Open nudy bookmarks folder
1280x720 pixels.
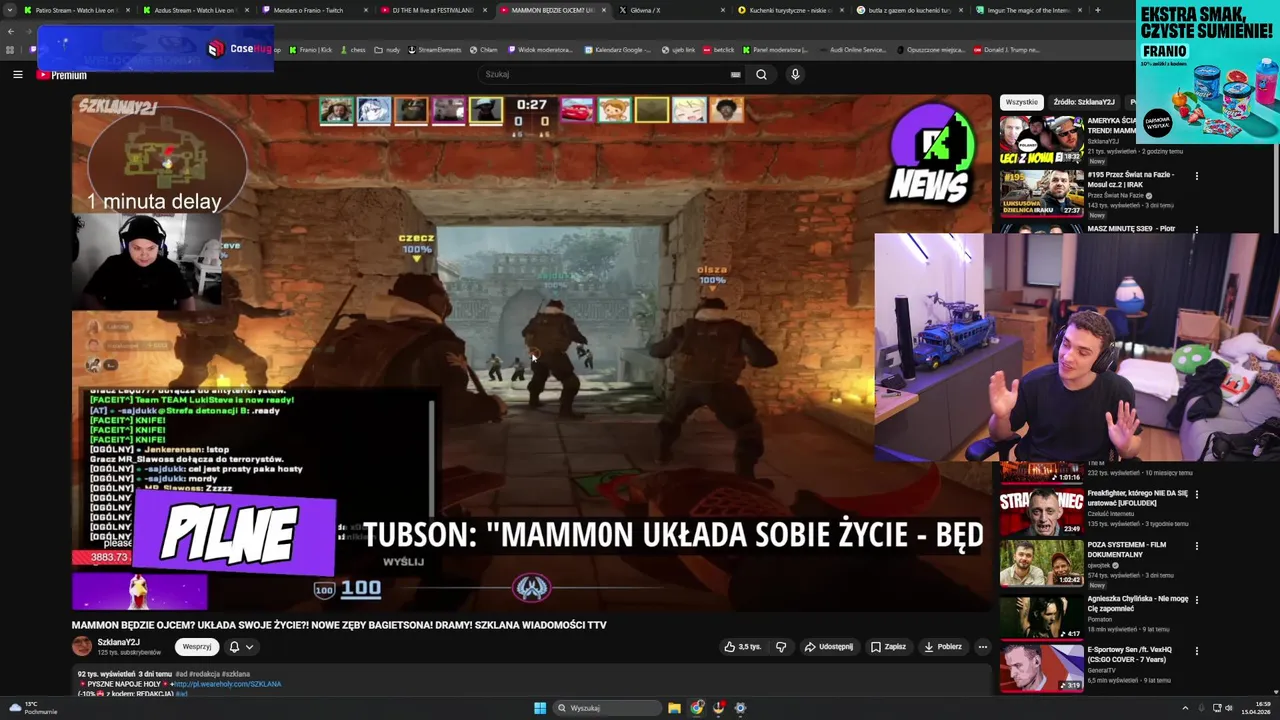[x=388, y=49]
